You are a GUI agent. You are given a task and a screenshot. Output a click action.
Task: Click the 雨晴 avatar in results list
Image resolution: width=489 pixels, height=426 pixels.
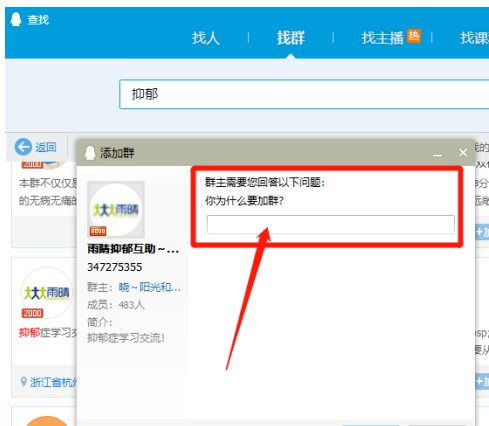click(x=47, y=293)
